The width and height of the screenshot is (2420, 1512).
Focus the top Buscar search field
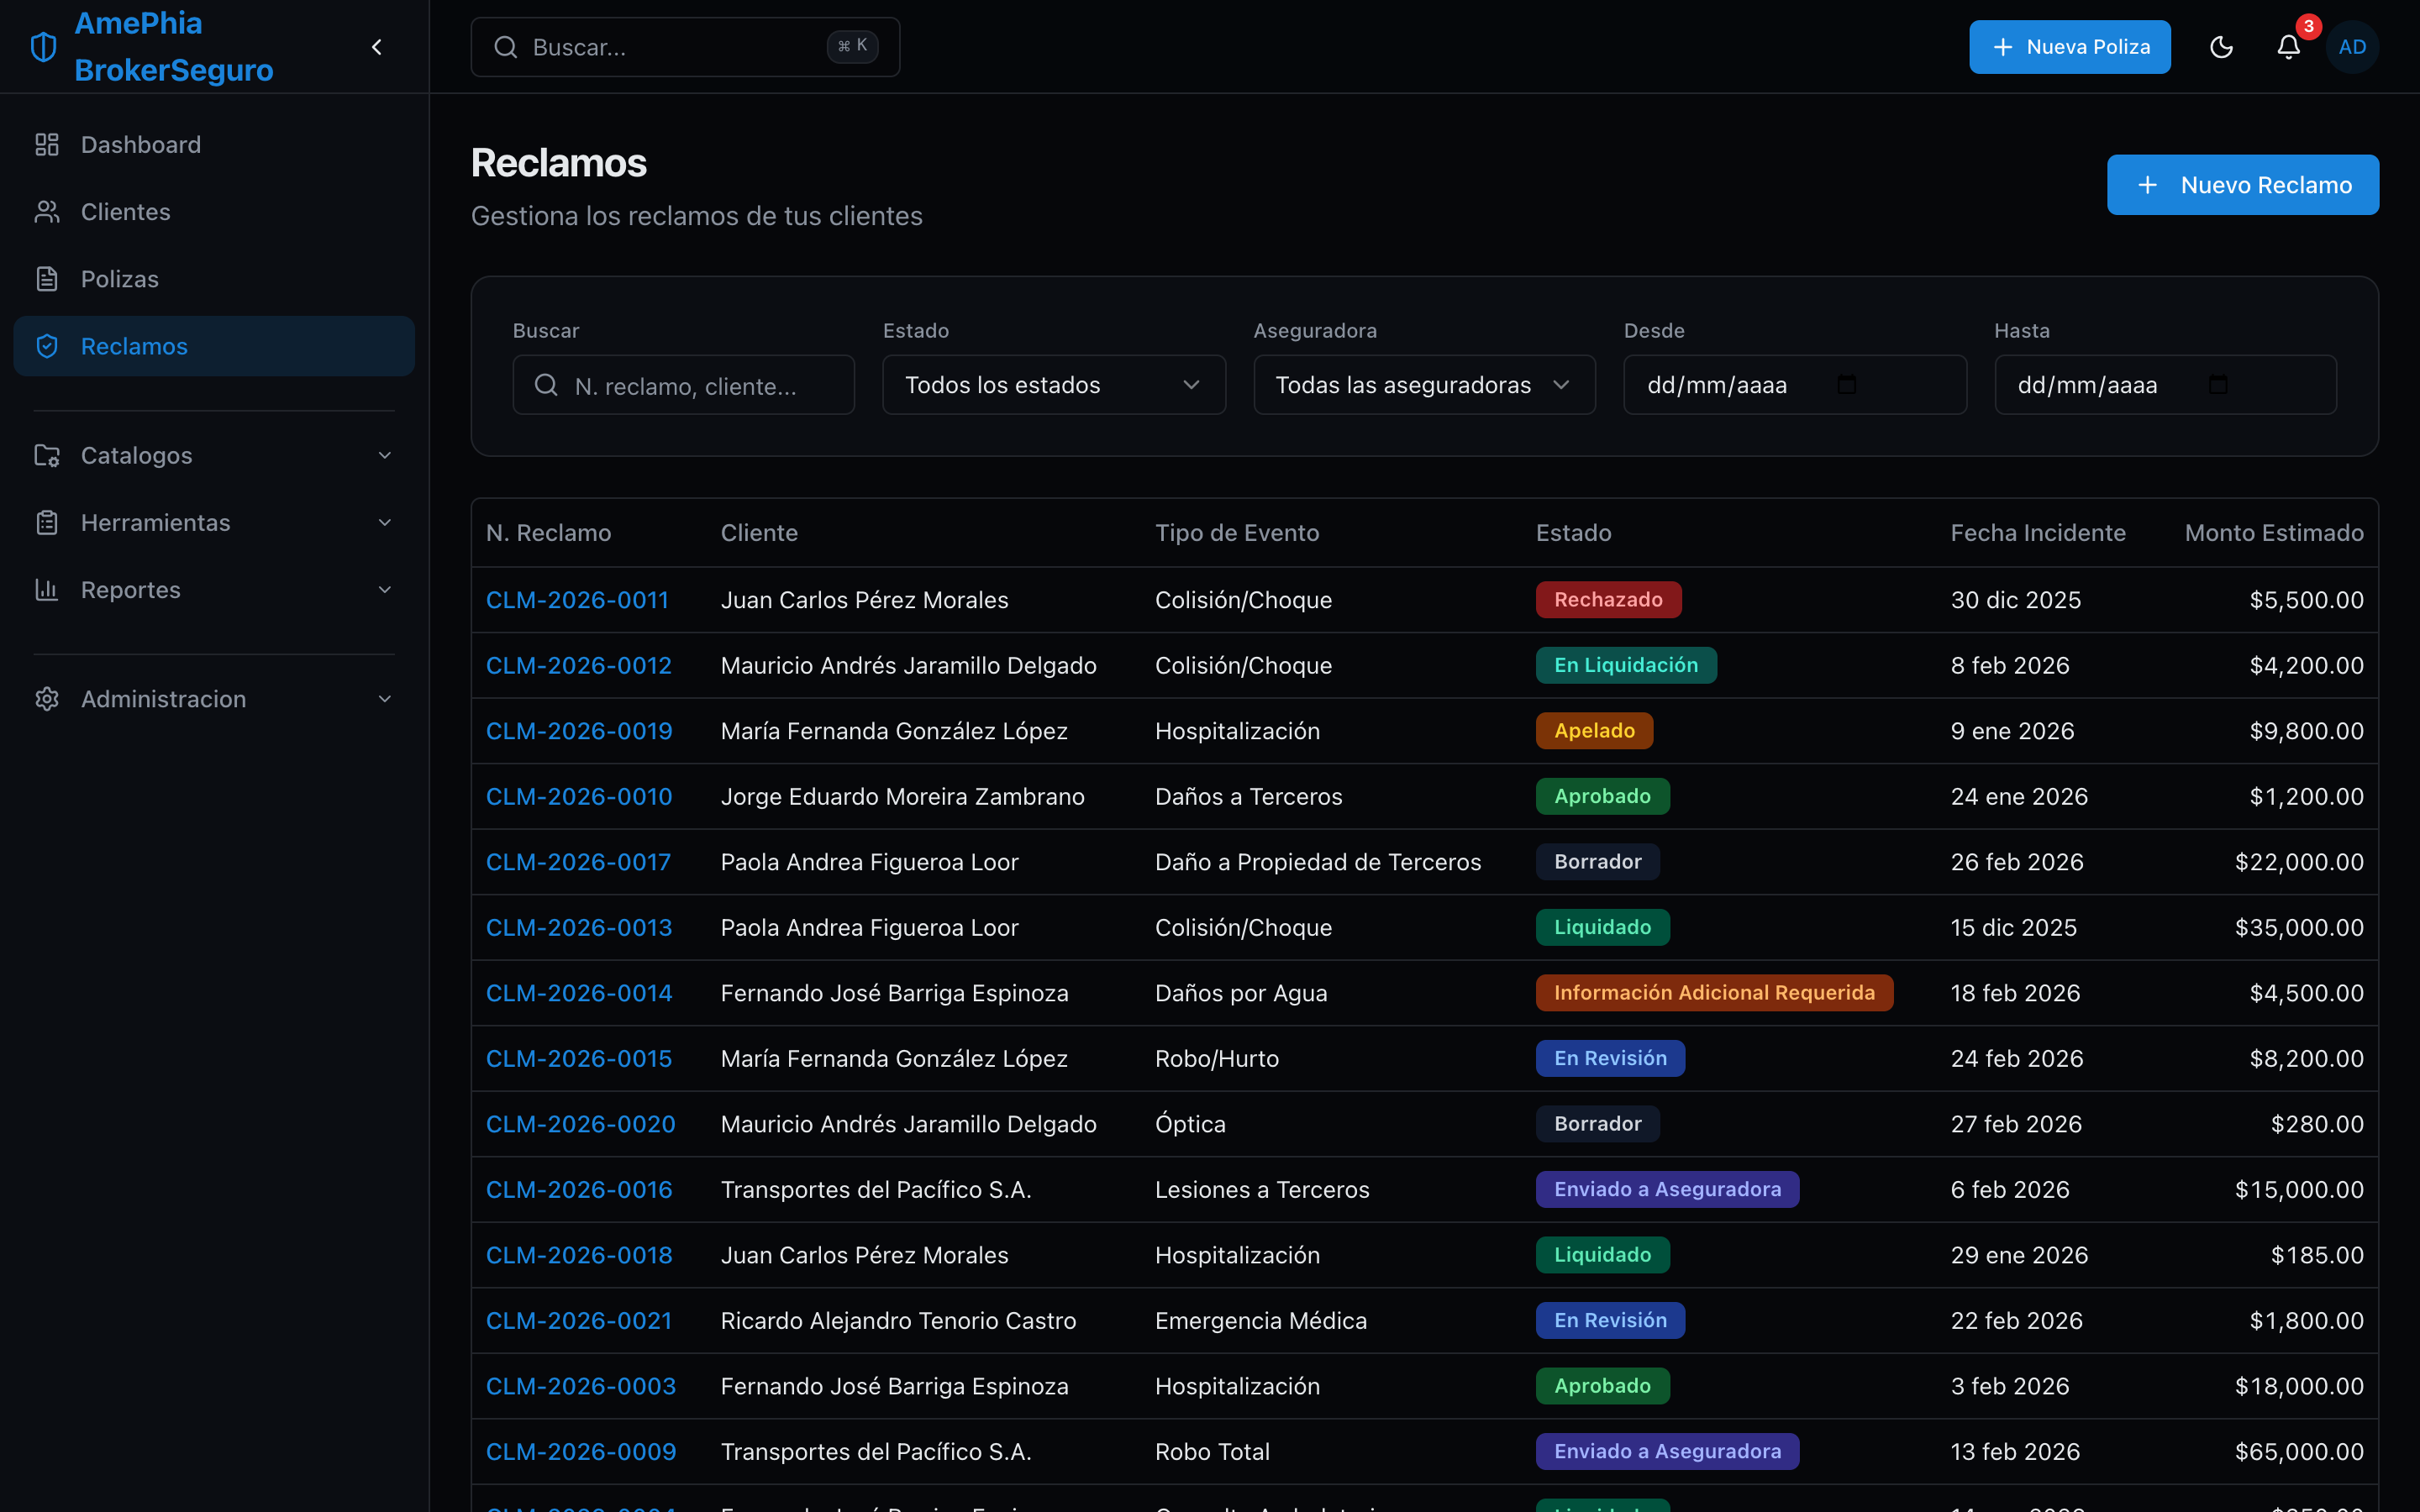point(685,47)
